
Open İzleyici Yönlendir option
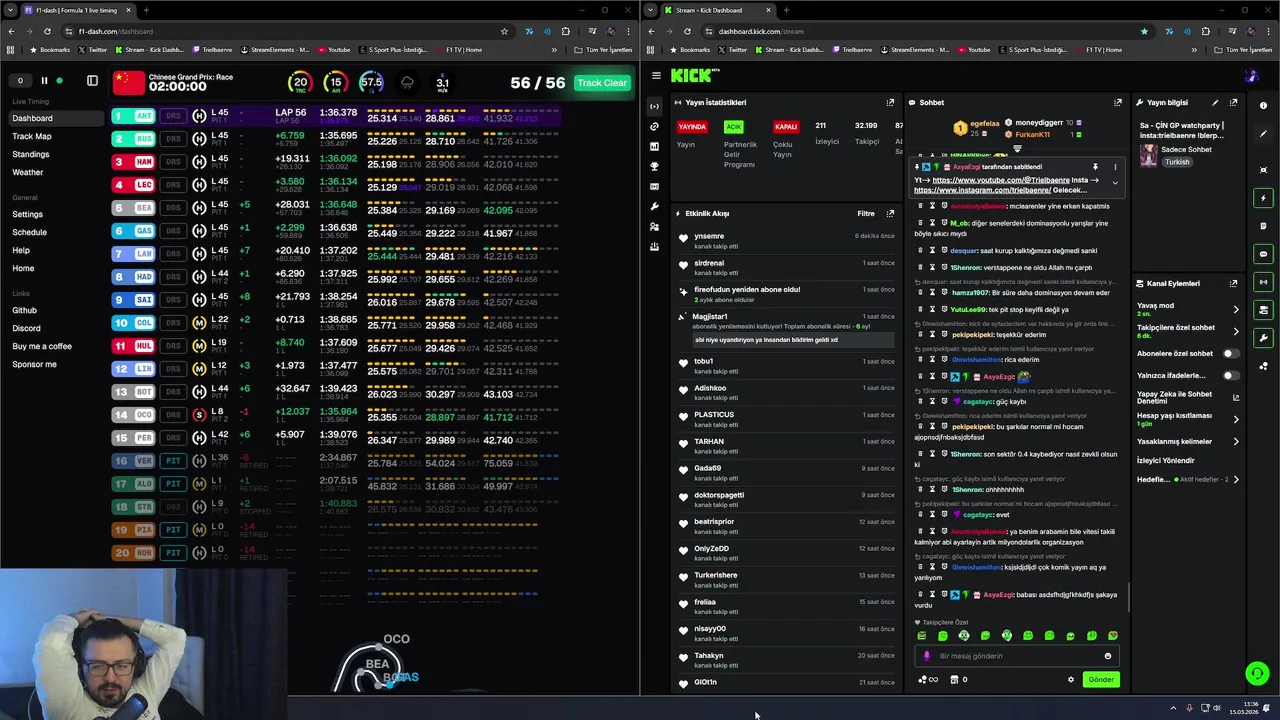coord(1166,460)
